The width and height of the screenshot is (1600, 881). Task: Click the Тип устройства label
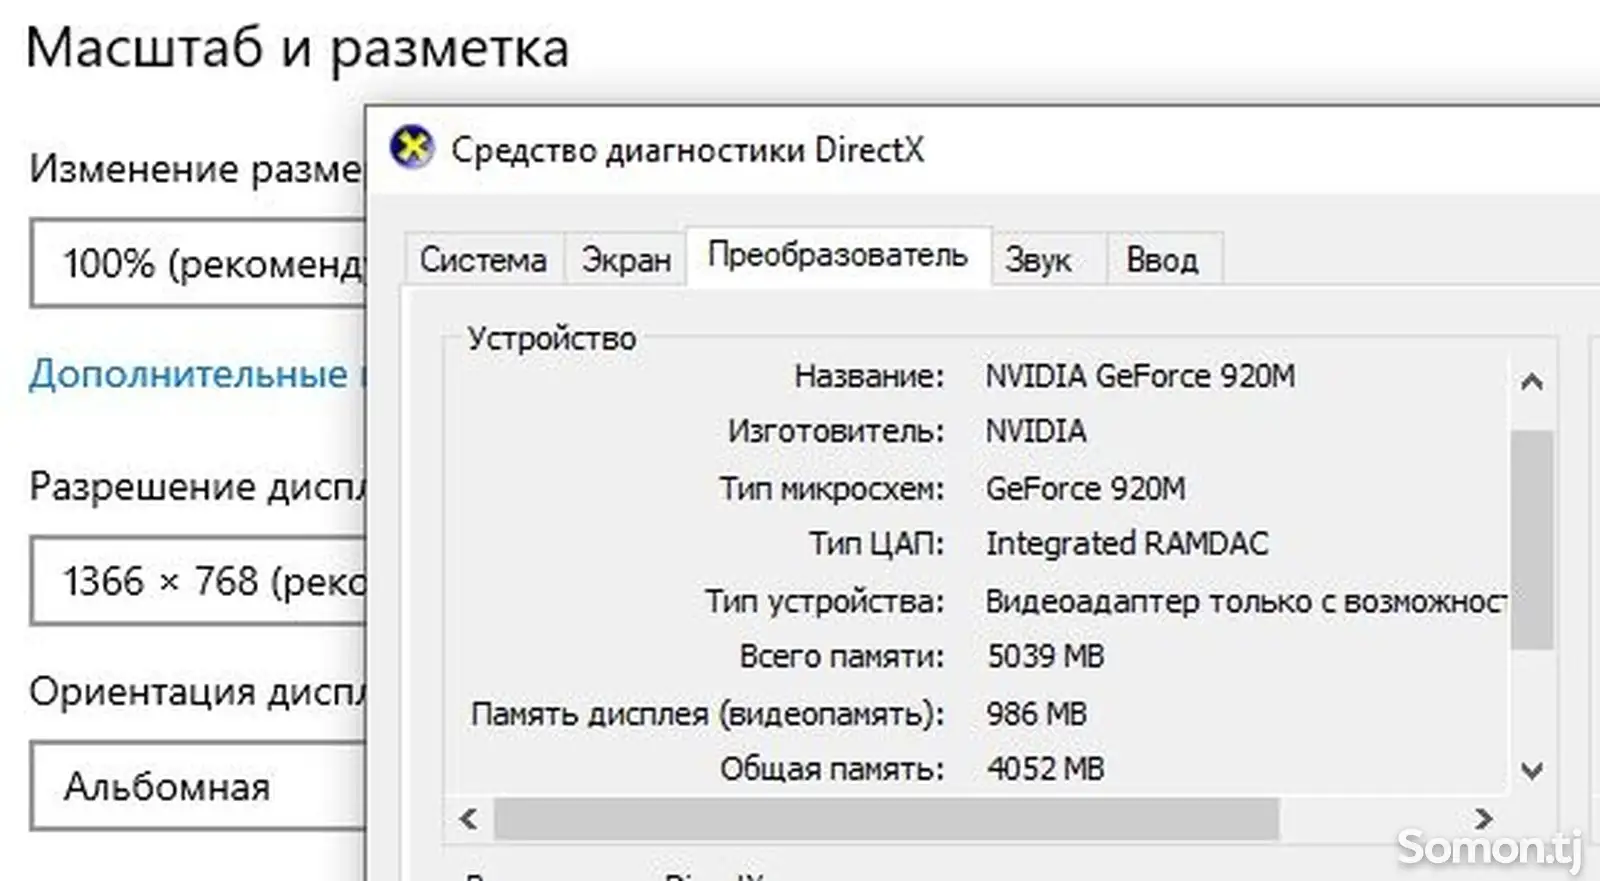point(825,602)
